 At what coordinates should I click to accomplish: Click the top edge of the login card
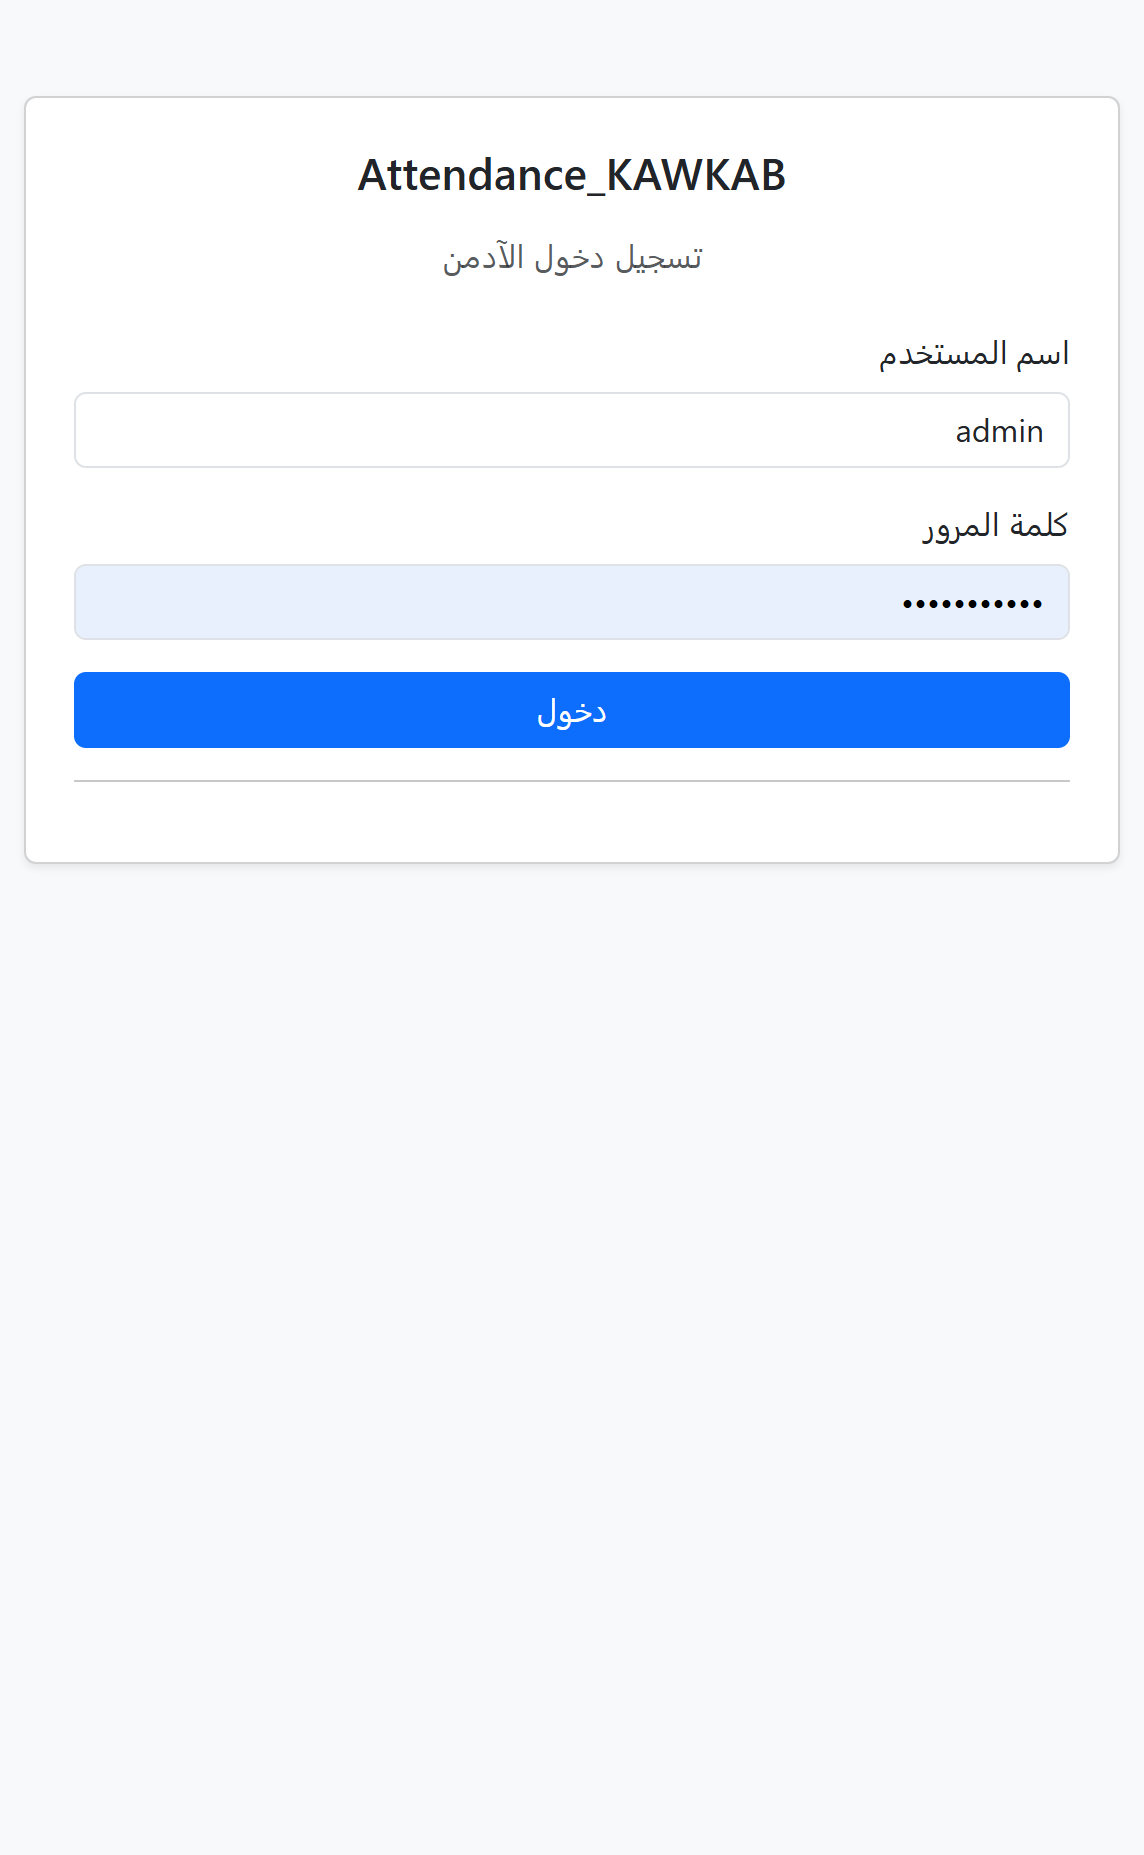[571, 97]
